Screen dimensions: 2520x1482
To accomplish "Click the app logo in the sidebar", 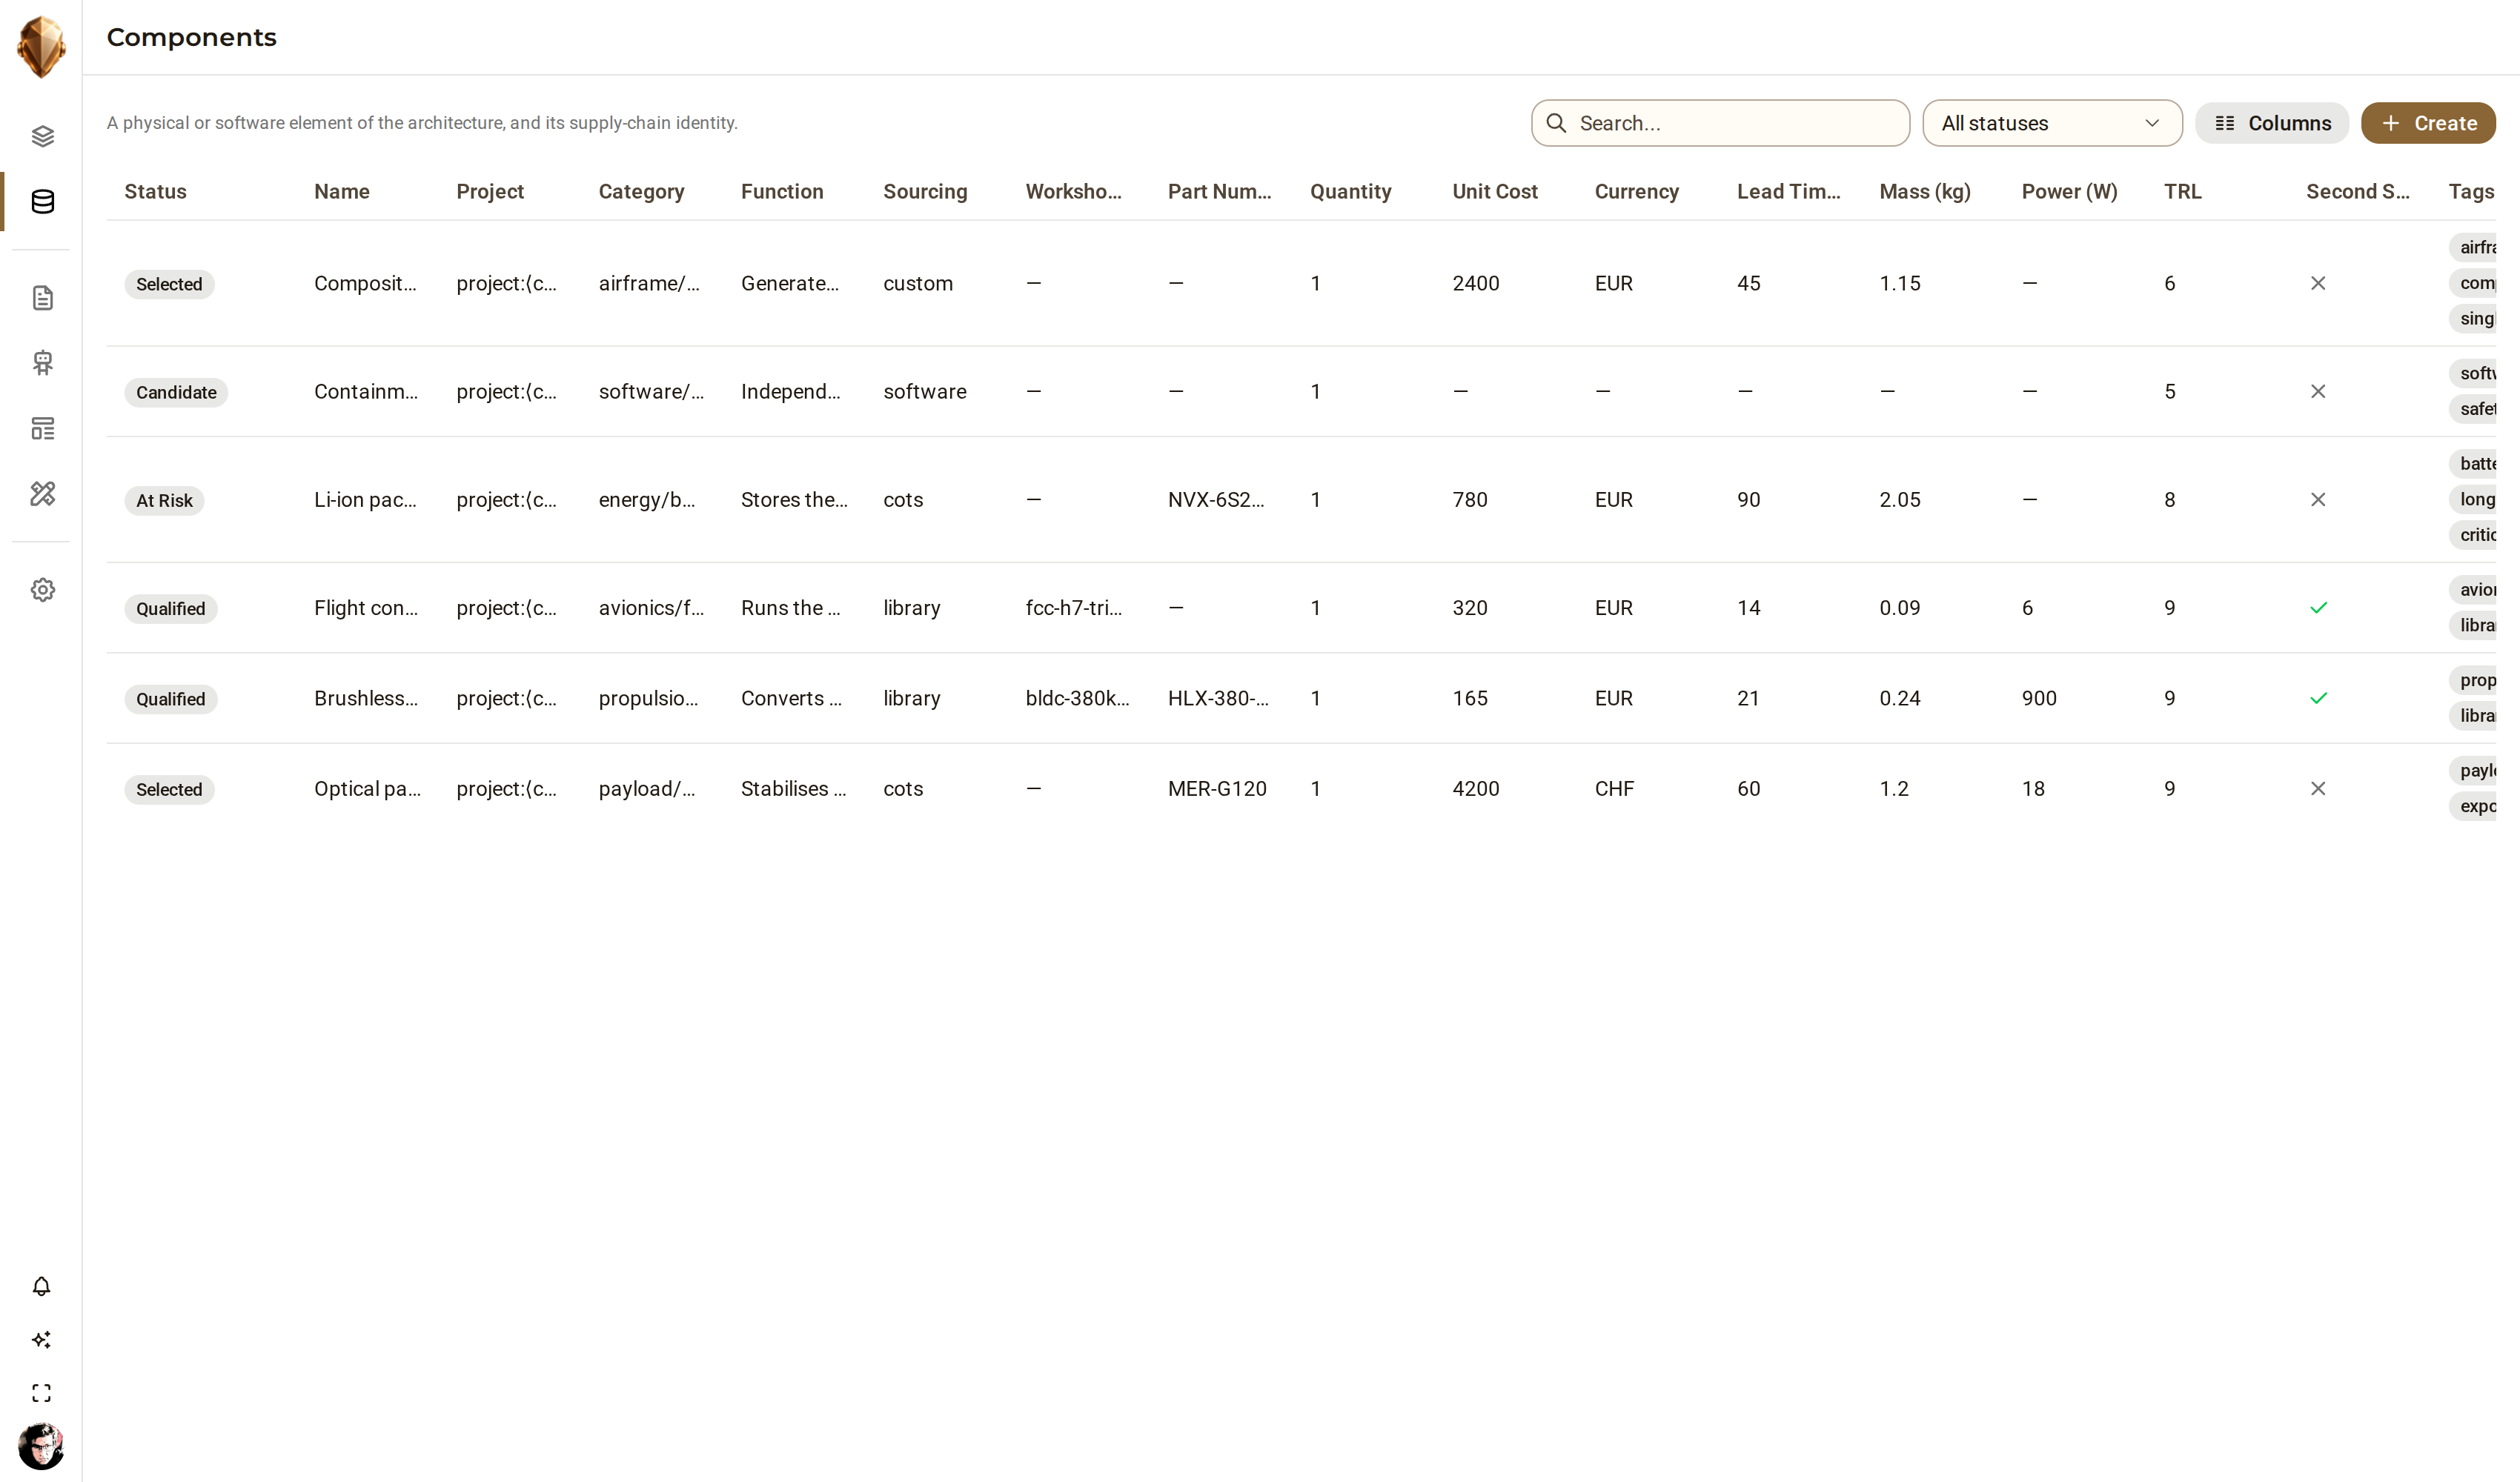I will [x=41, y=46].
